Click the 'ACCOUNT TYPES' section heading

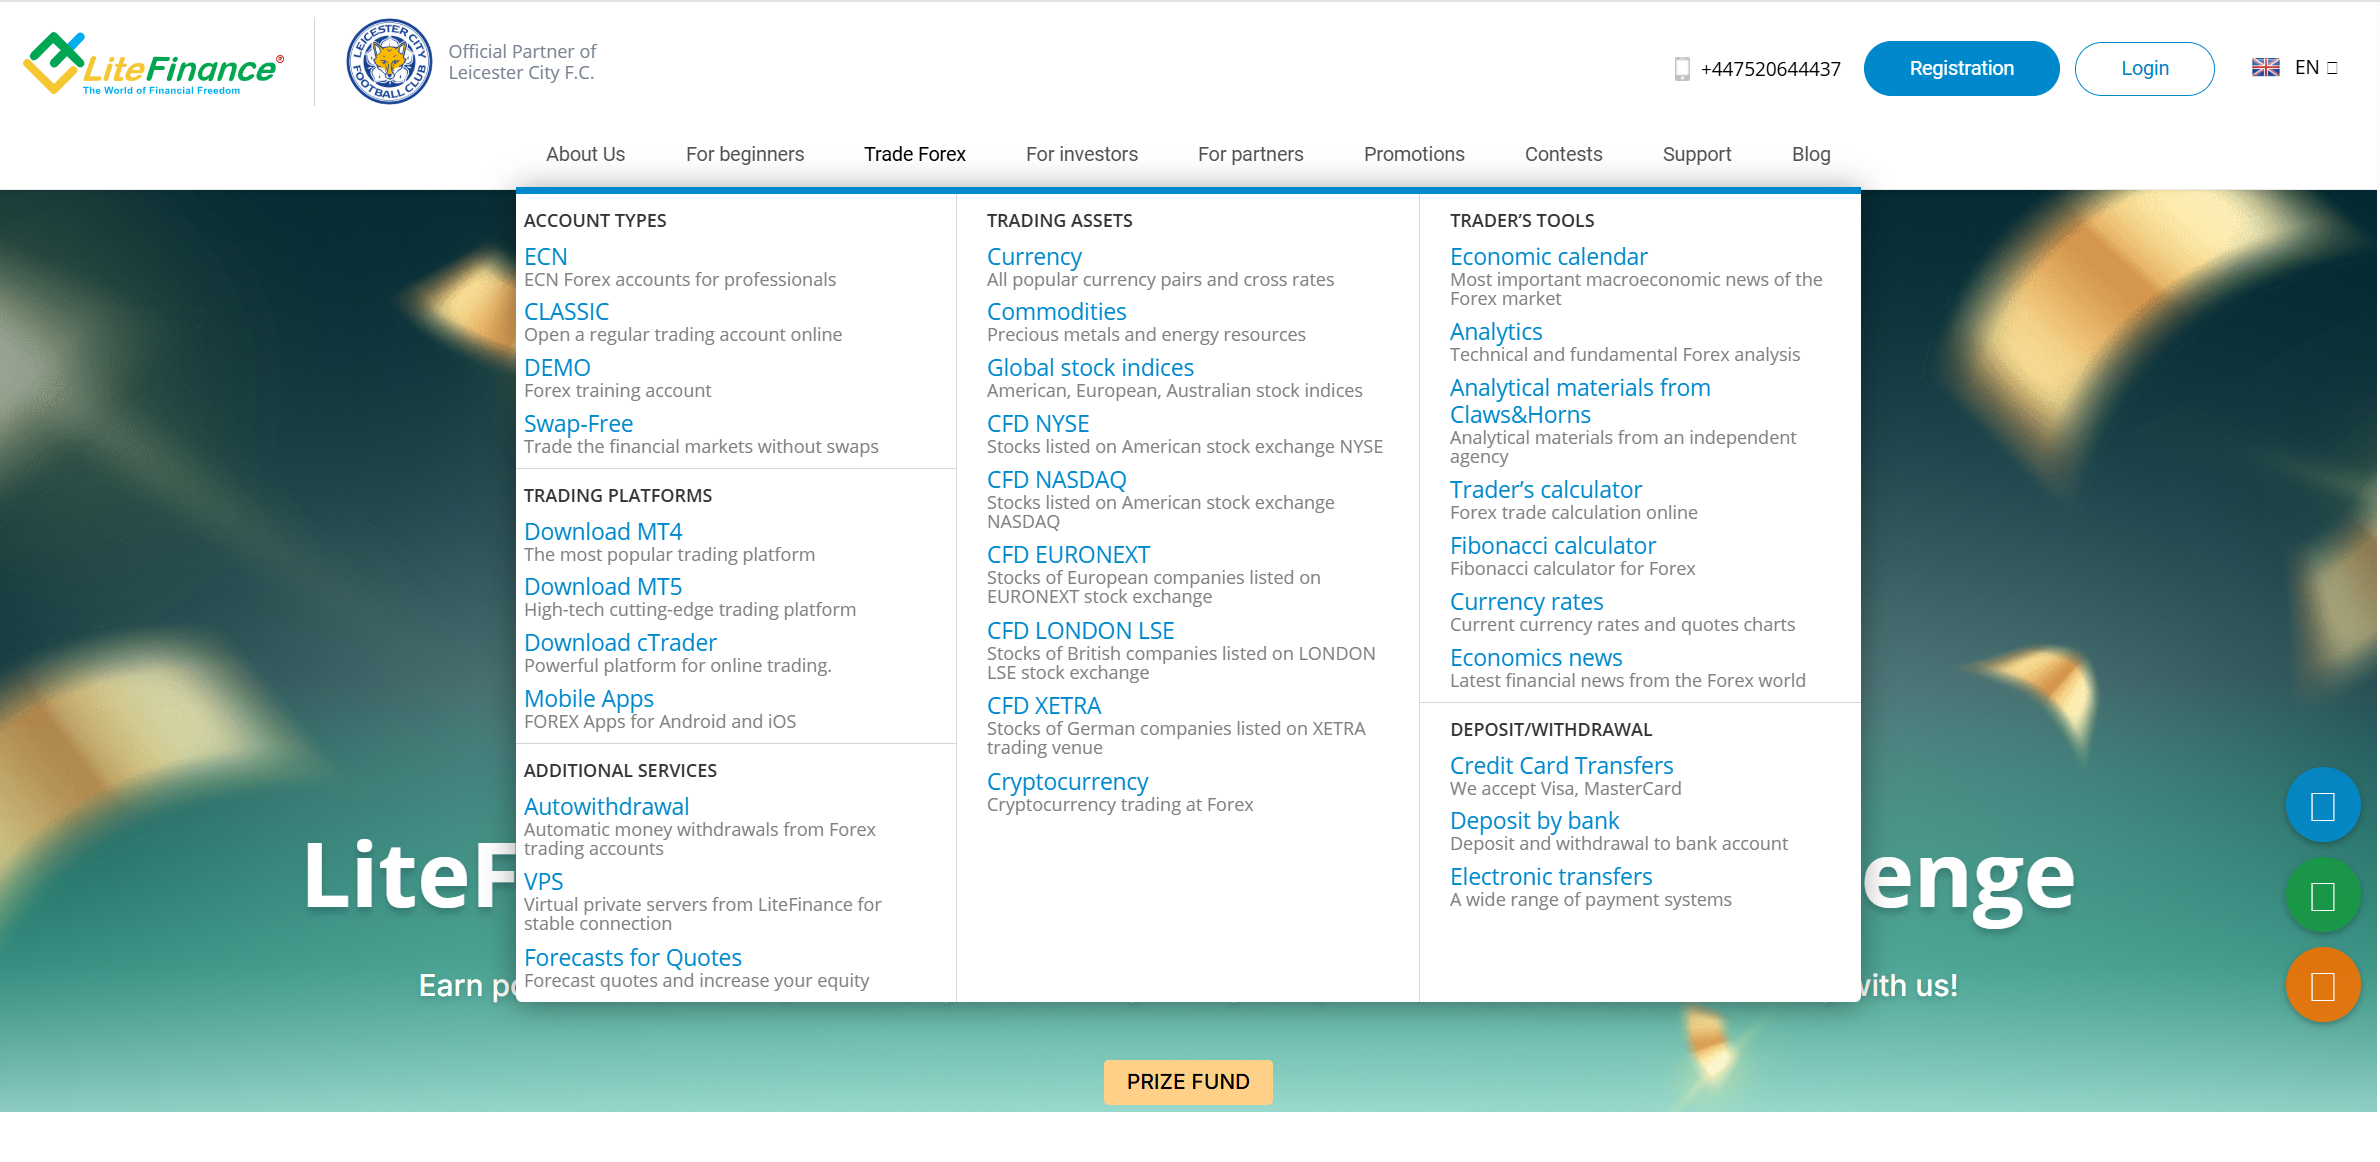tap(595, 221)
